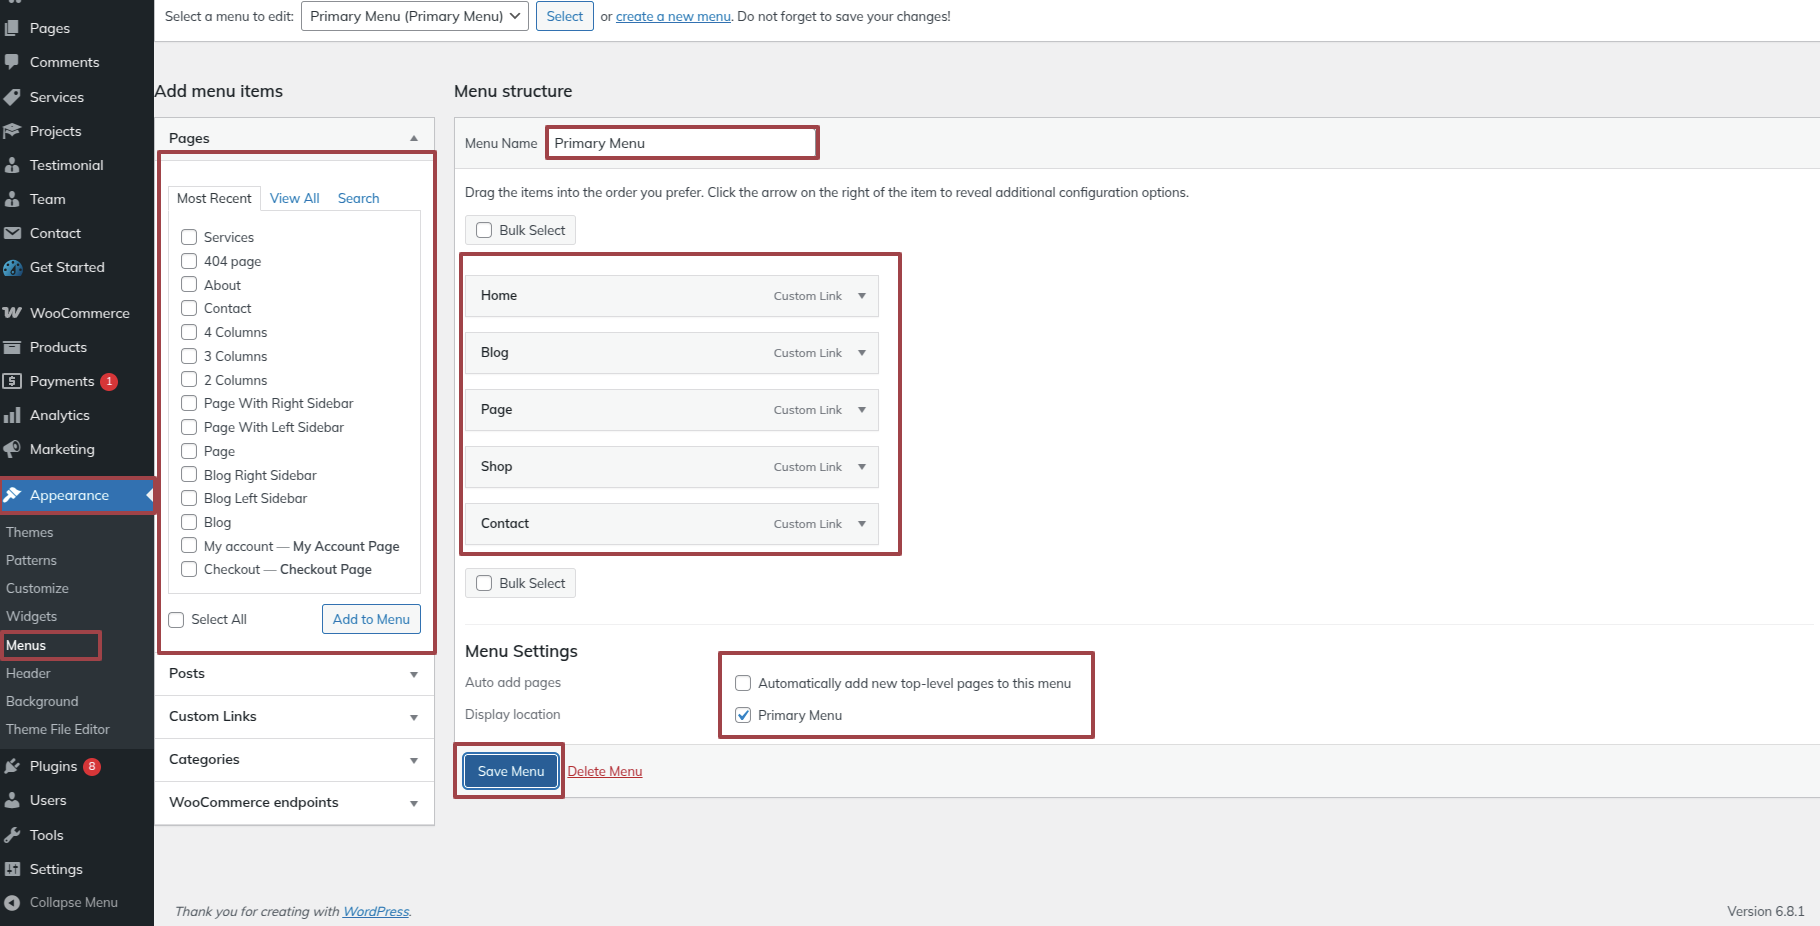Collapse the Pages panel arrow
The height and width of the screenshot is (926, 1820).
[414, 138]
